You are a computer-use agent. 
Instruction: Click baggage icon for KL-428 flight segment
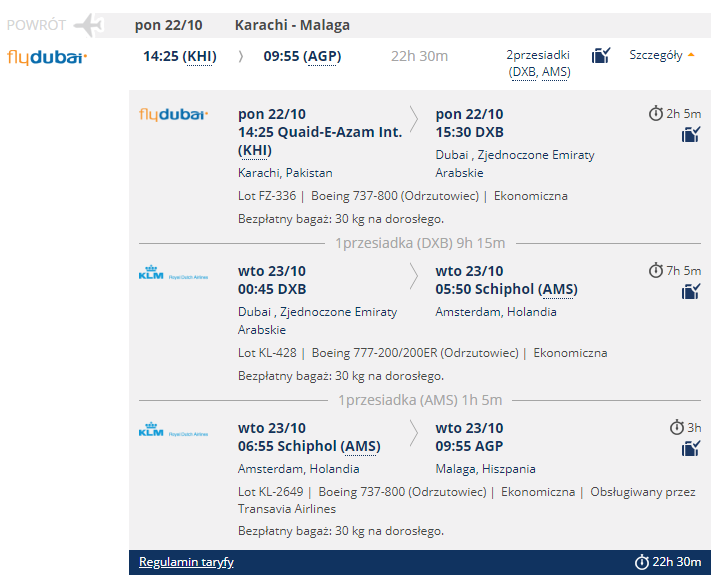tap(691, 291)
